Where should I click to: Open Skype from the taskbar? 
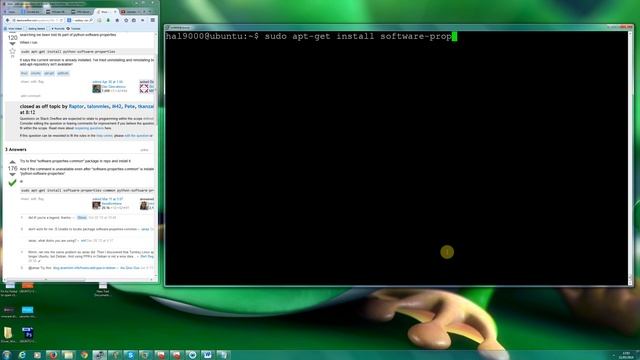click(x=130, y=355)
